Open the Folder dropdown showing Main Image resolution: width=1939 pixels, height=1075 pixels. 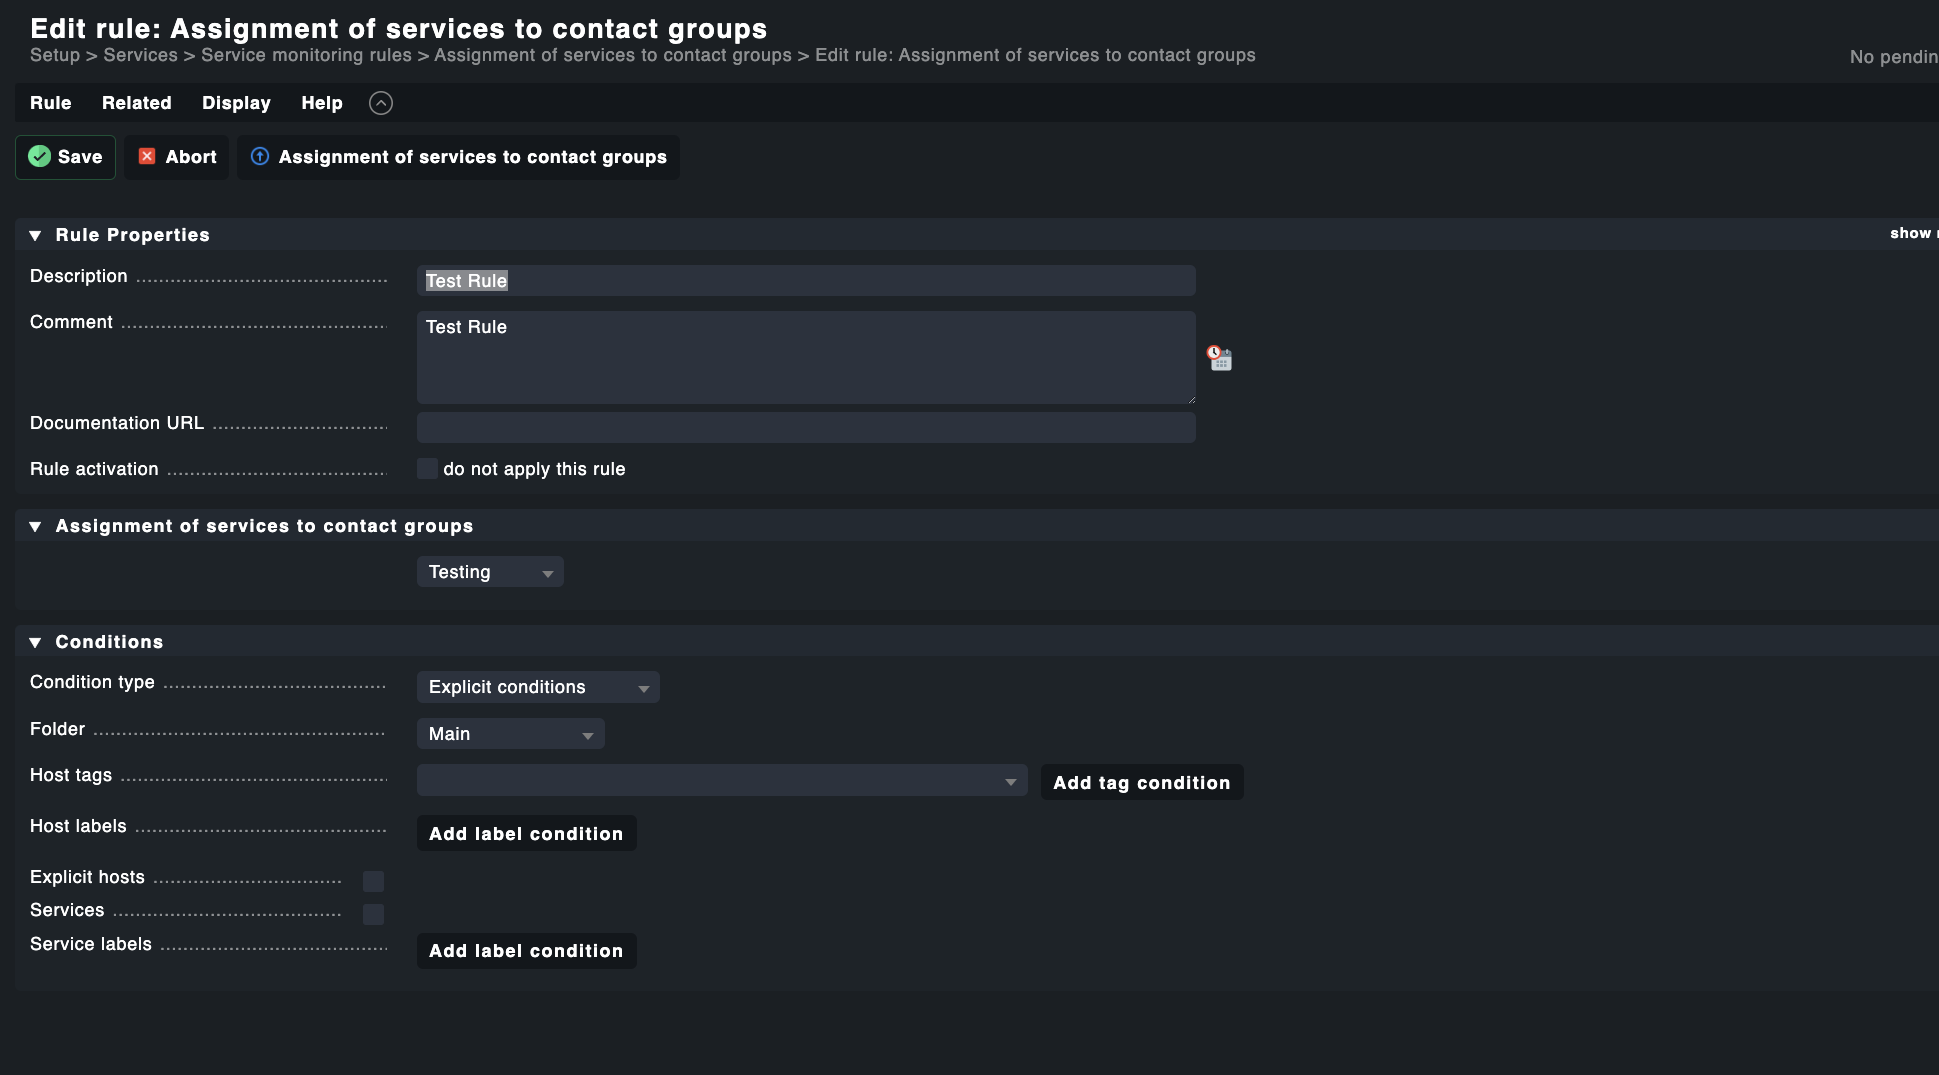click(x=510, y=734)
